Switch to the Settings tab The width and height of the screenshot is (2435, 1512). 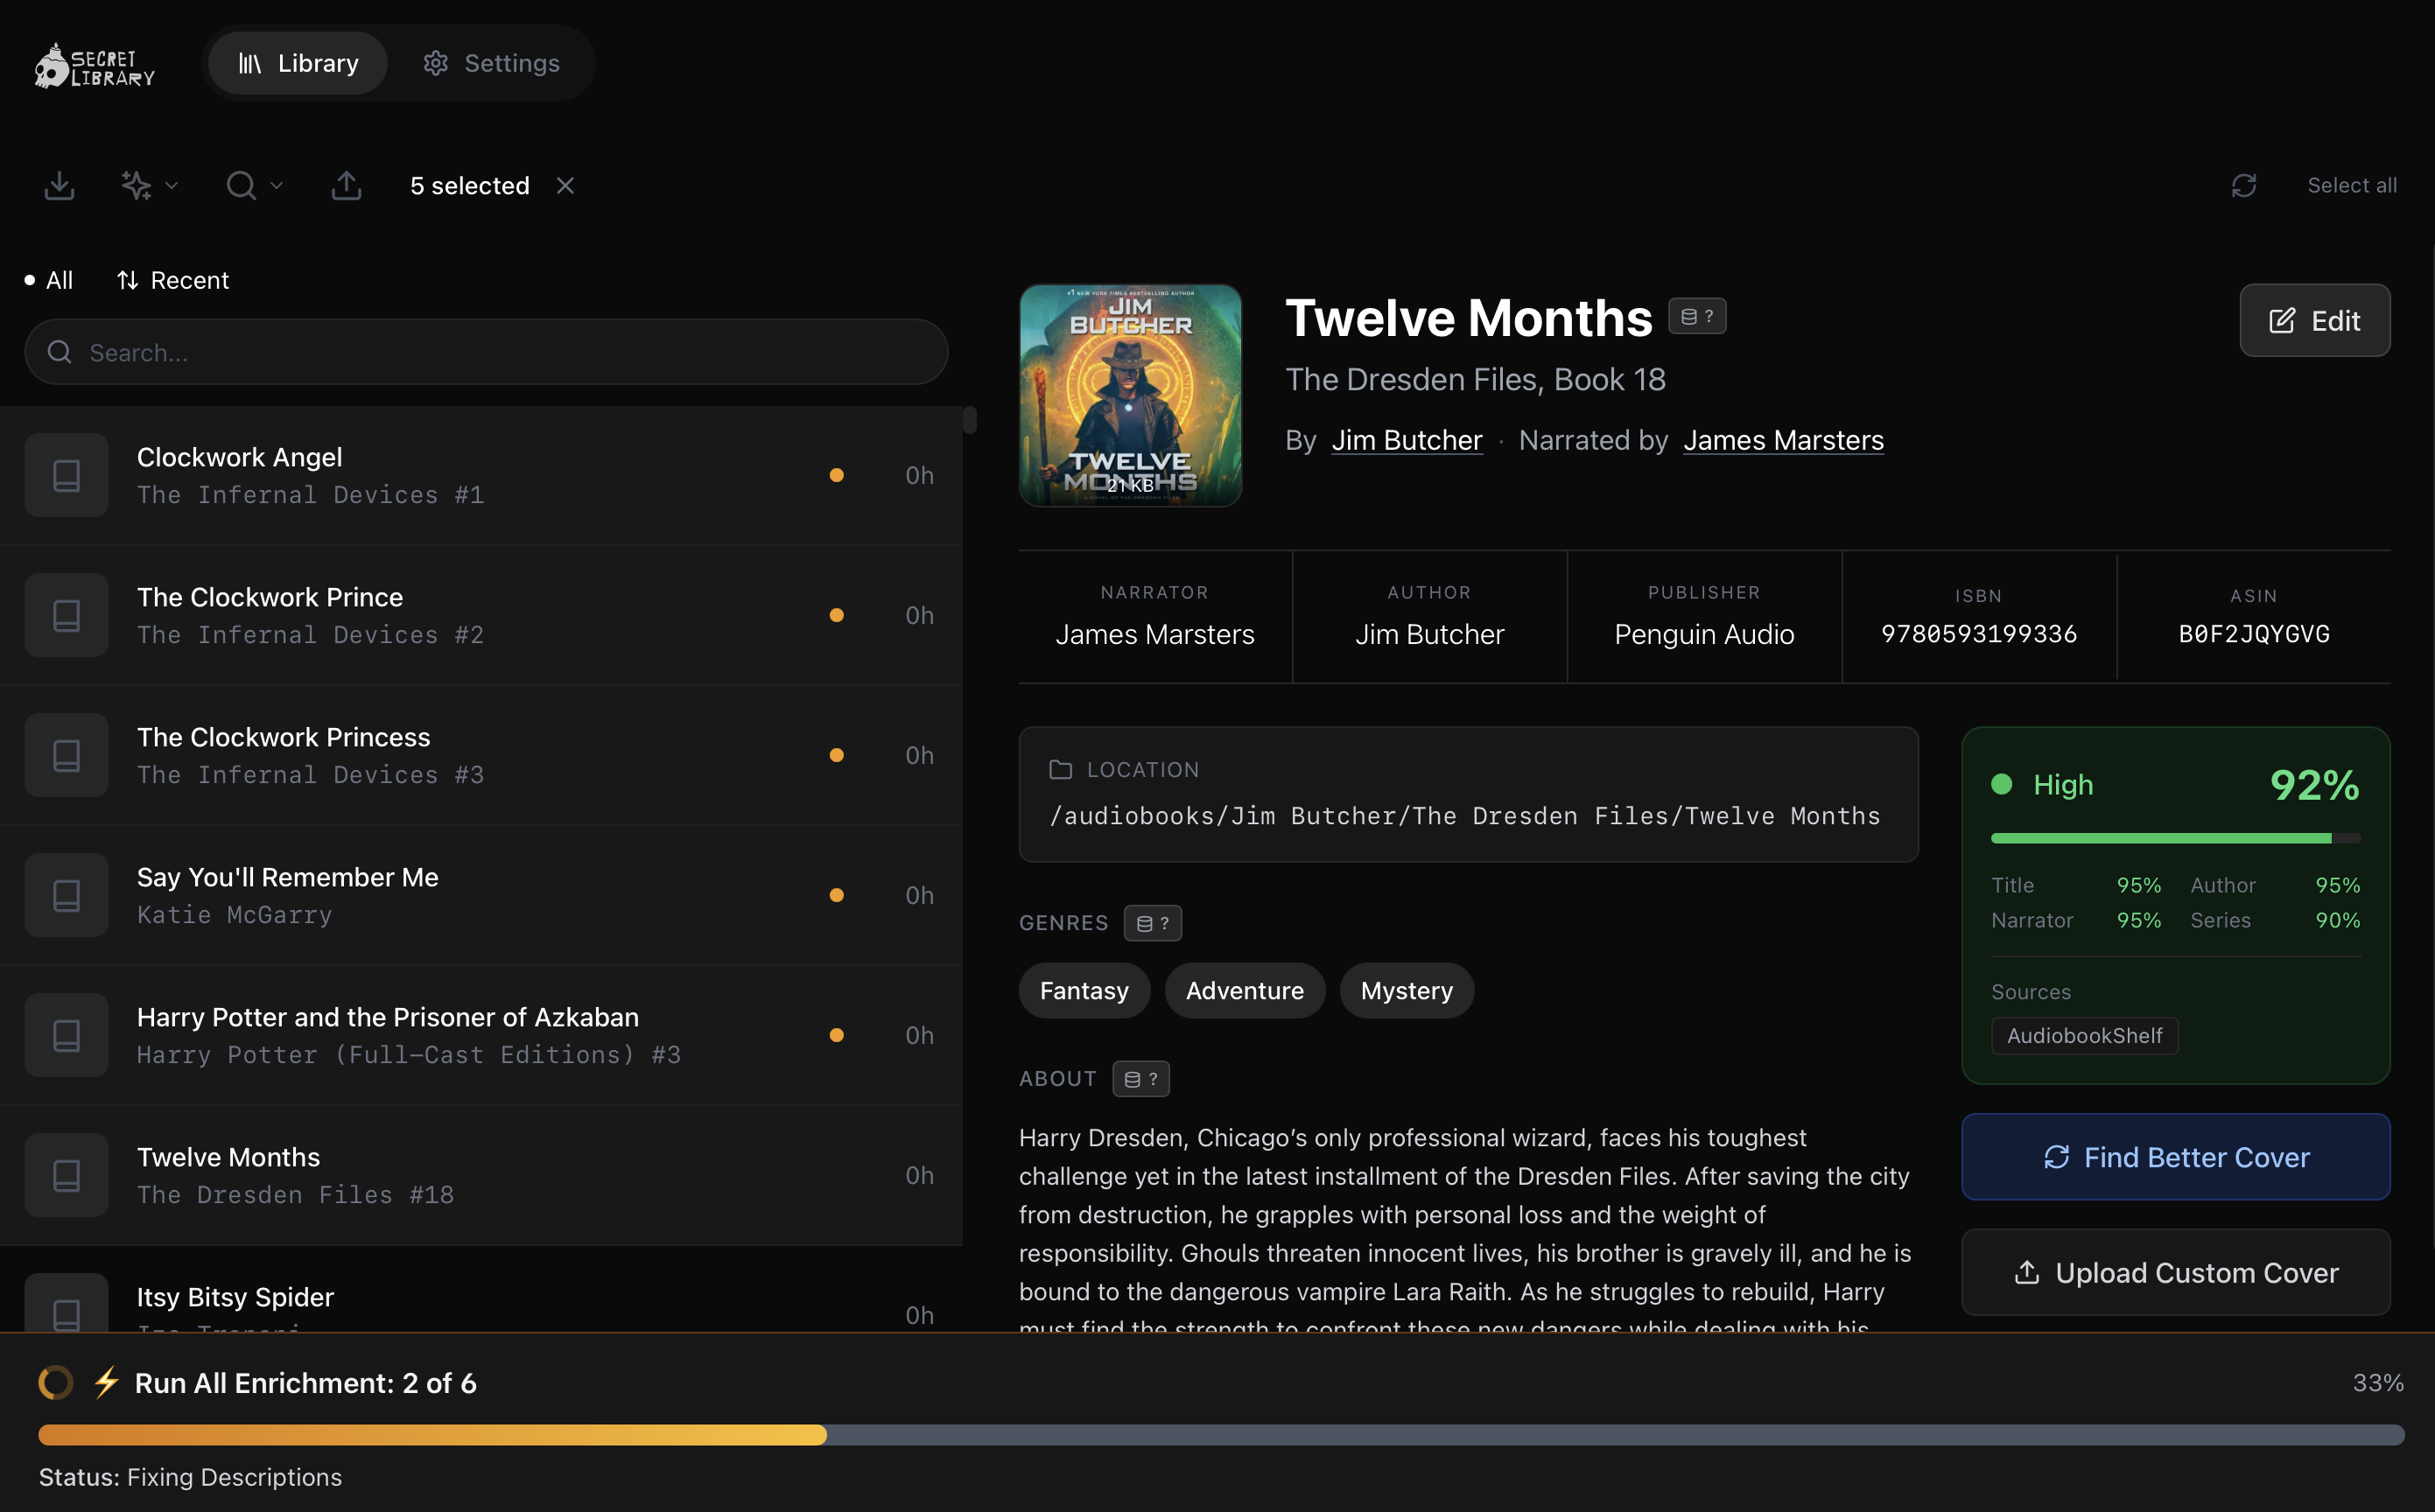click(491, 63)
